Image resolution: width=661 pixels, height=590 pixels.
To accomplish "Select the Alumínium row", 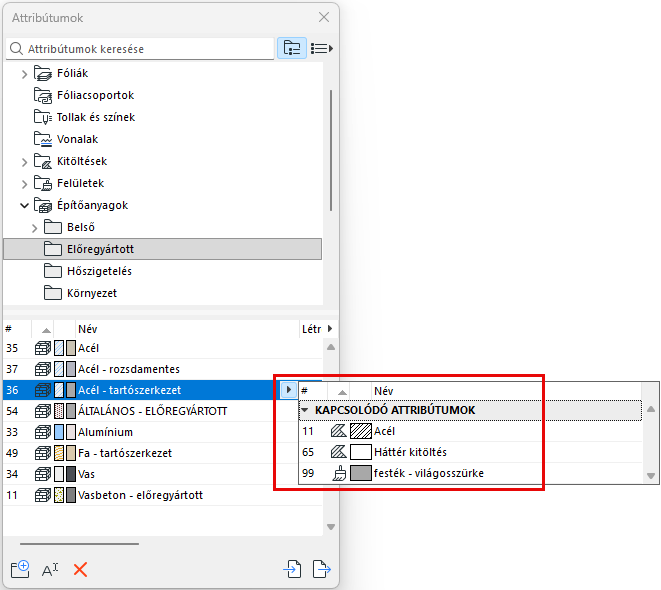I will tap(162, 432).
